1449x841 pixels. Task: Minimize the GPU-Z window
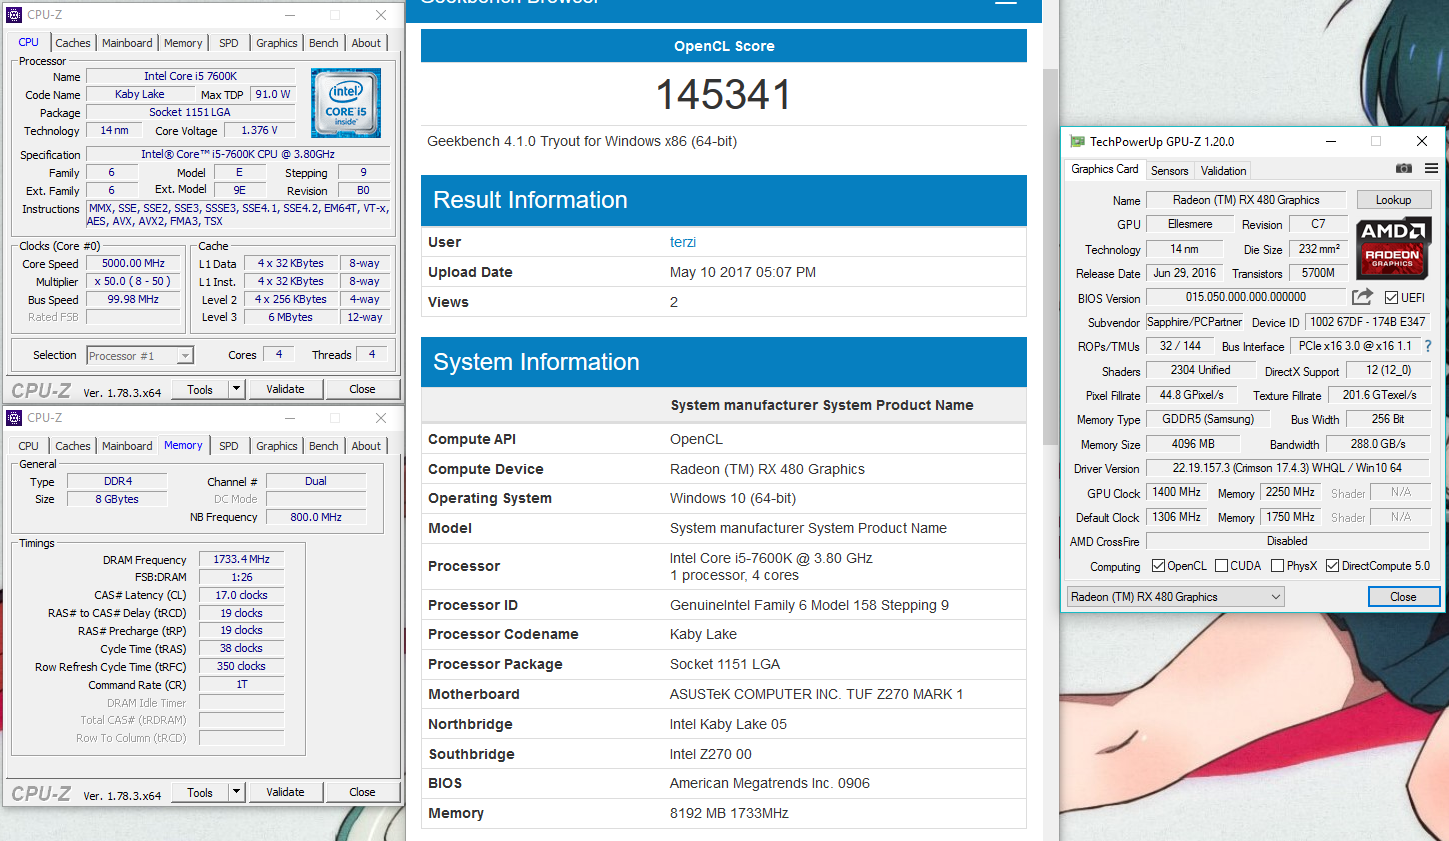coord(1331,142)
